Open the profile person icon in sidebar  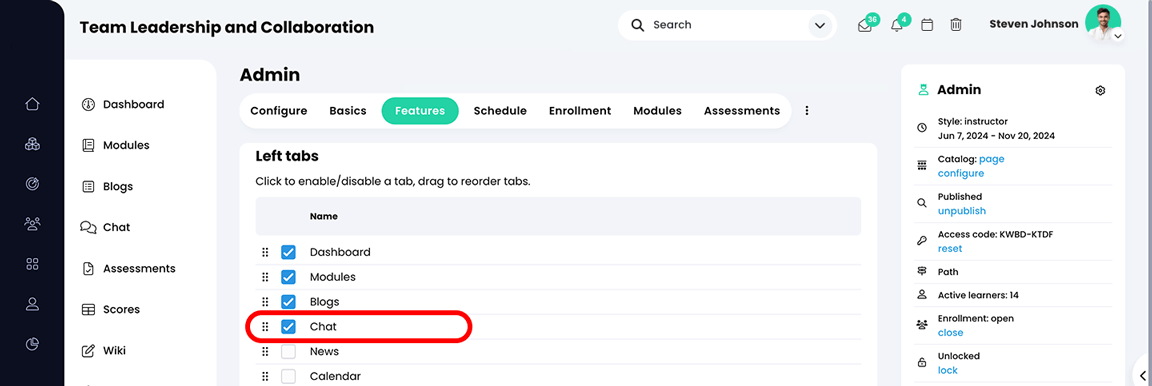tap(32, 304)
